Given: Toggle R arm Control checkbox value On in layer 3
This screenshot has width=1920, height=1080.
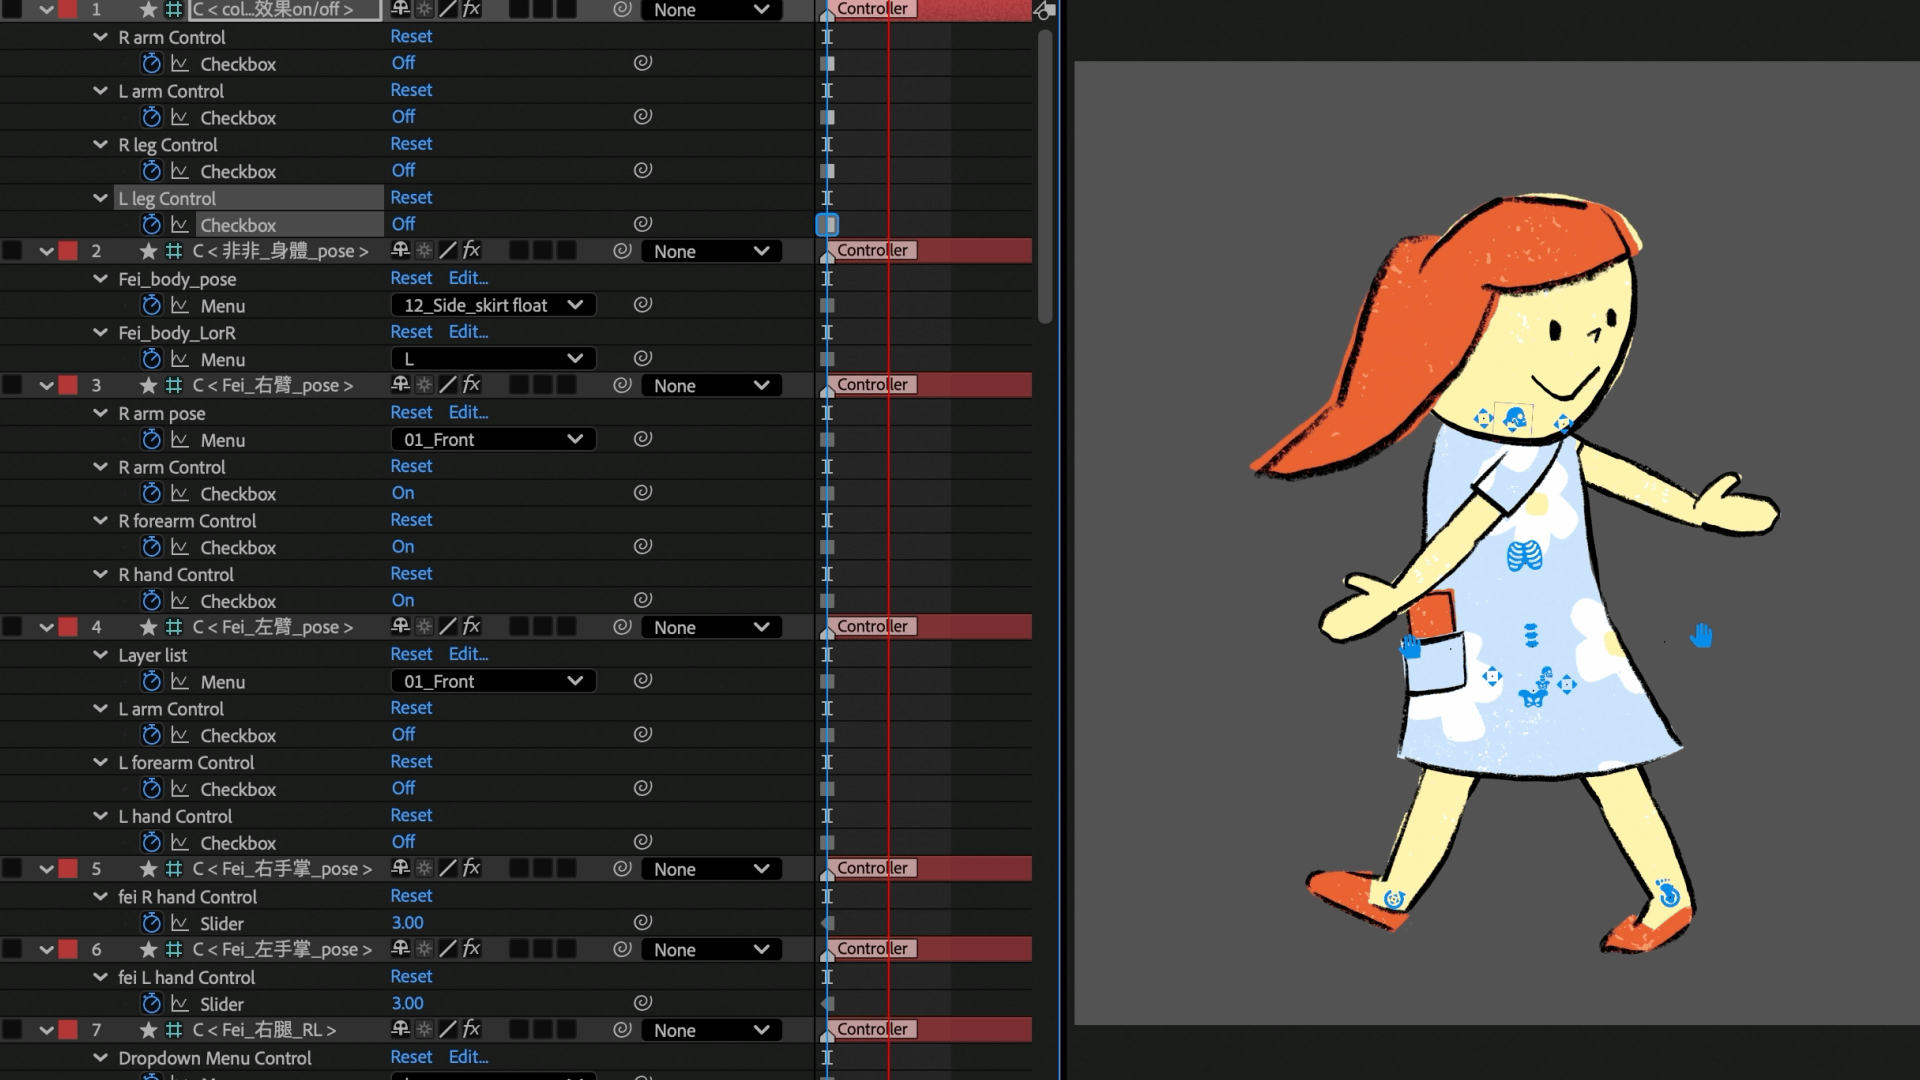Looking at the screenshot, I should coord(403,493).
